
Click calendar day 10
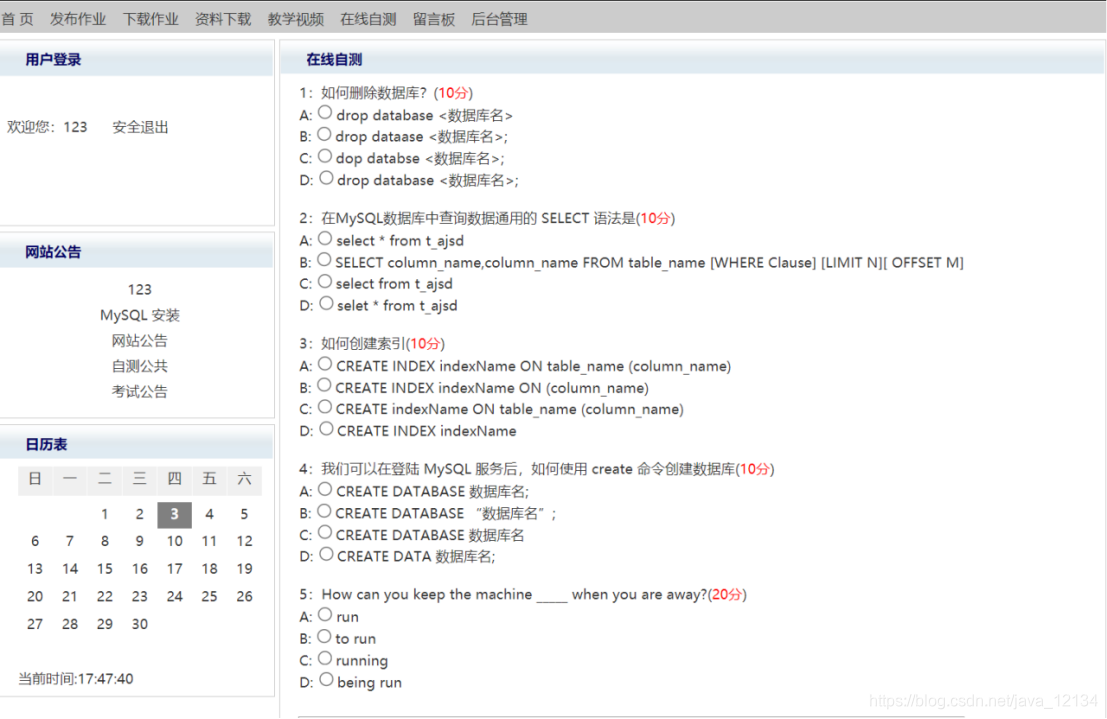click(174, 541)
